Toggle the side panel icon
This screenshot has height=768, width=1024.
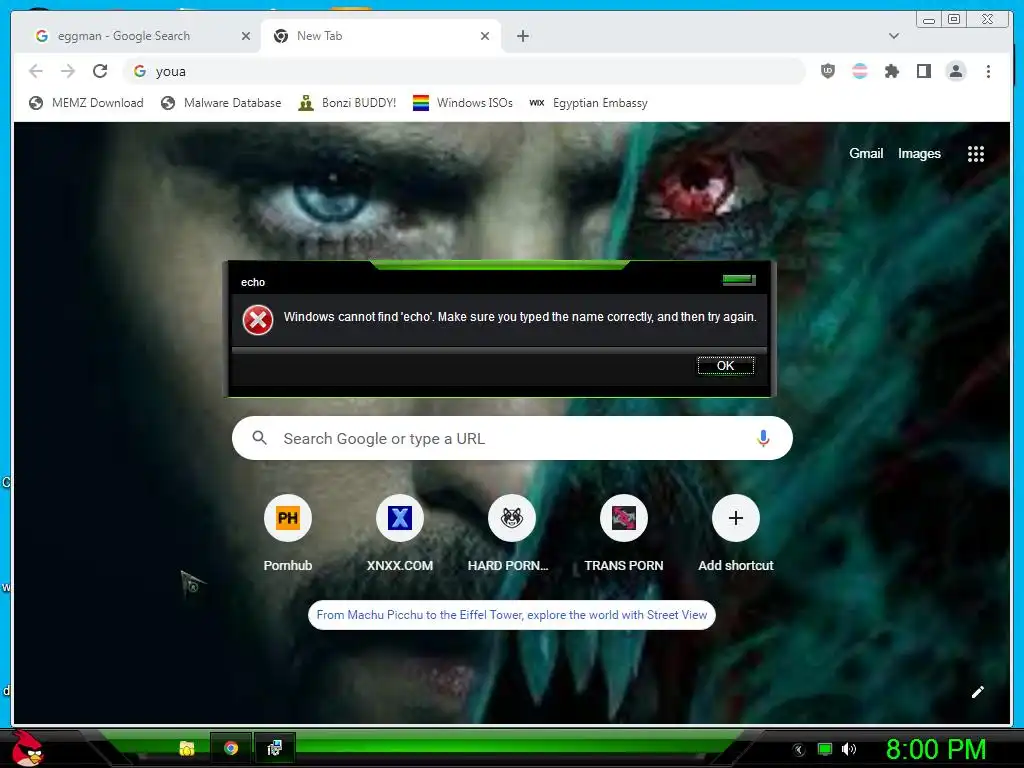pyautogui.click(x=923, y=71)
